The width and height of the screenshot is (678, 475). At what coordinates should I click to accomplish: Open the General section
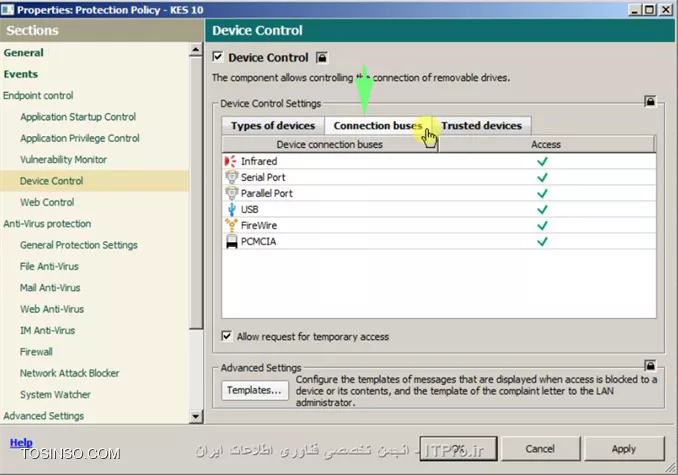tap(23, 53)
